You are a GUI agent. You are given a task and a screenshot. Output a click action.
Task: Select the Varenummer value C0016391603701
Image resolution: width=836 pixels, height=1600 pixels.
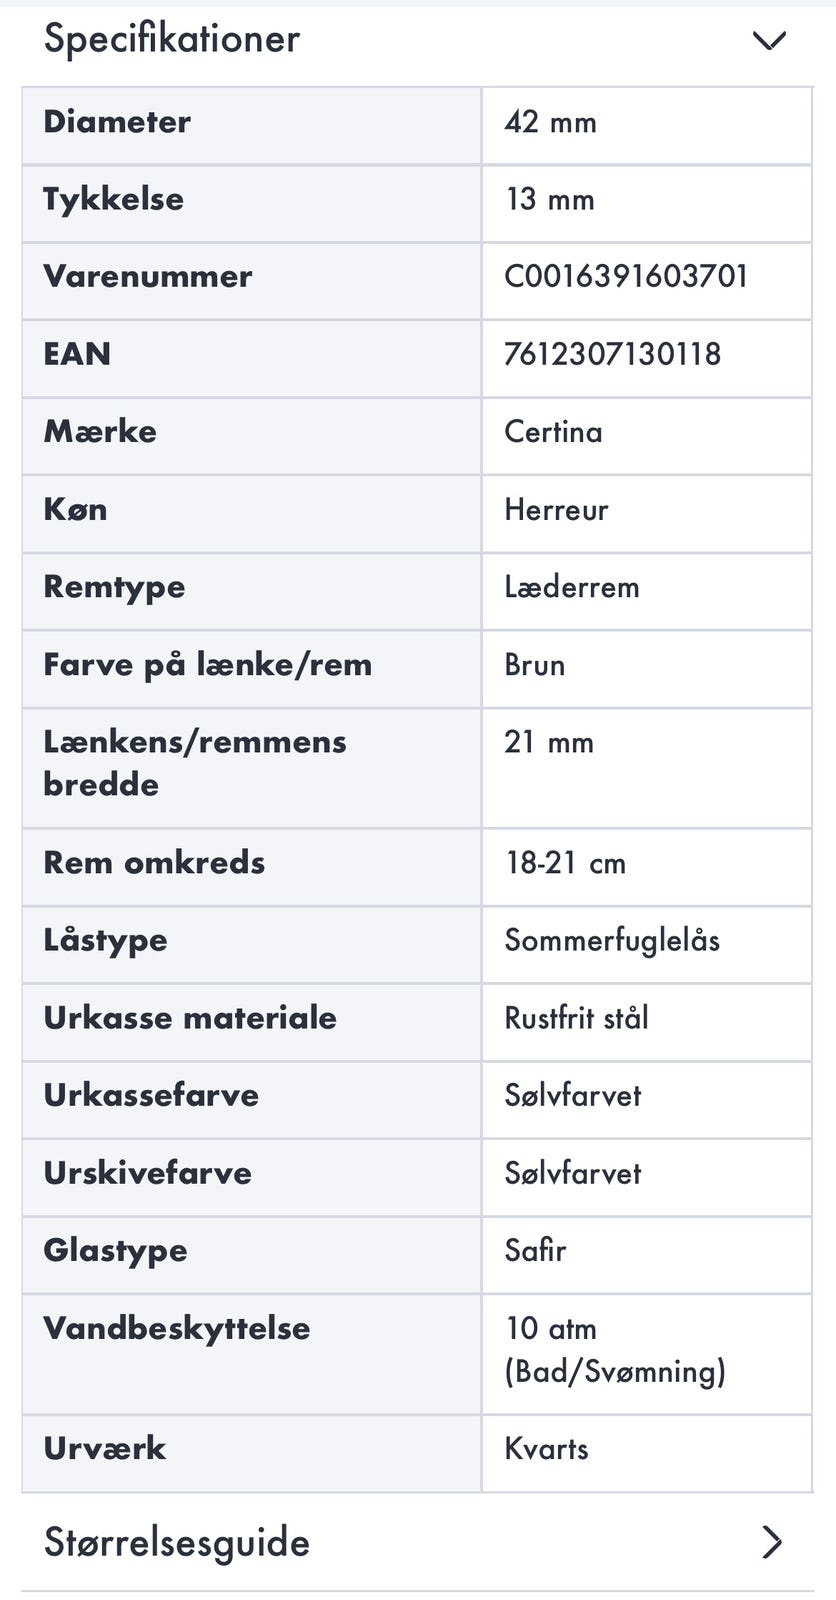[626, 277]
